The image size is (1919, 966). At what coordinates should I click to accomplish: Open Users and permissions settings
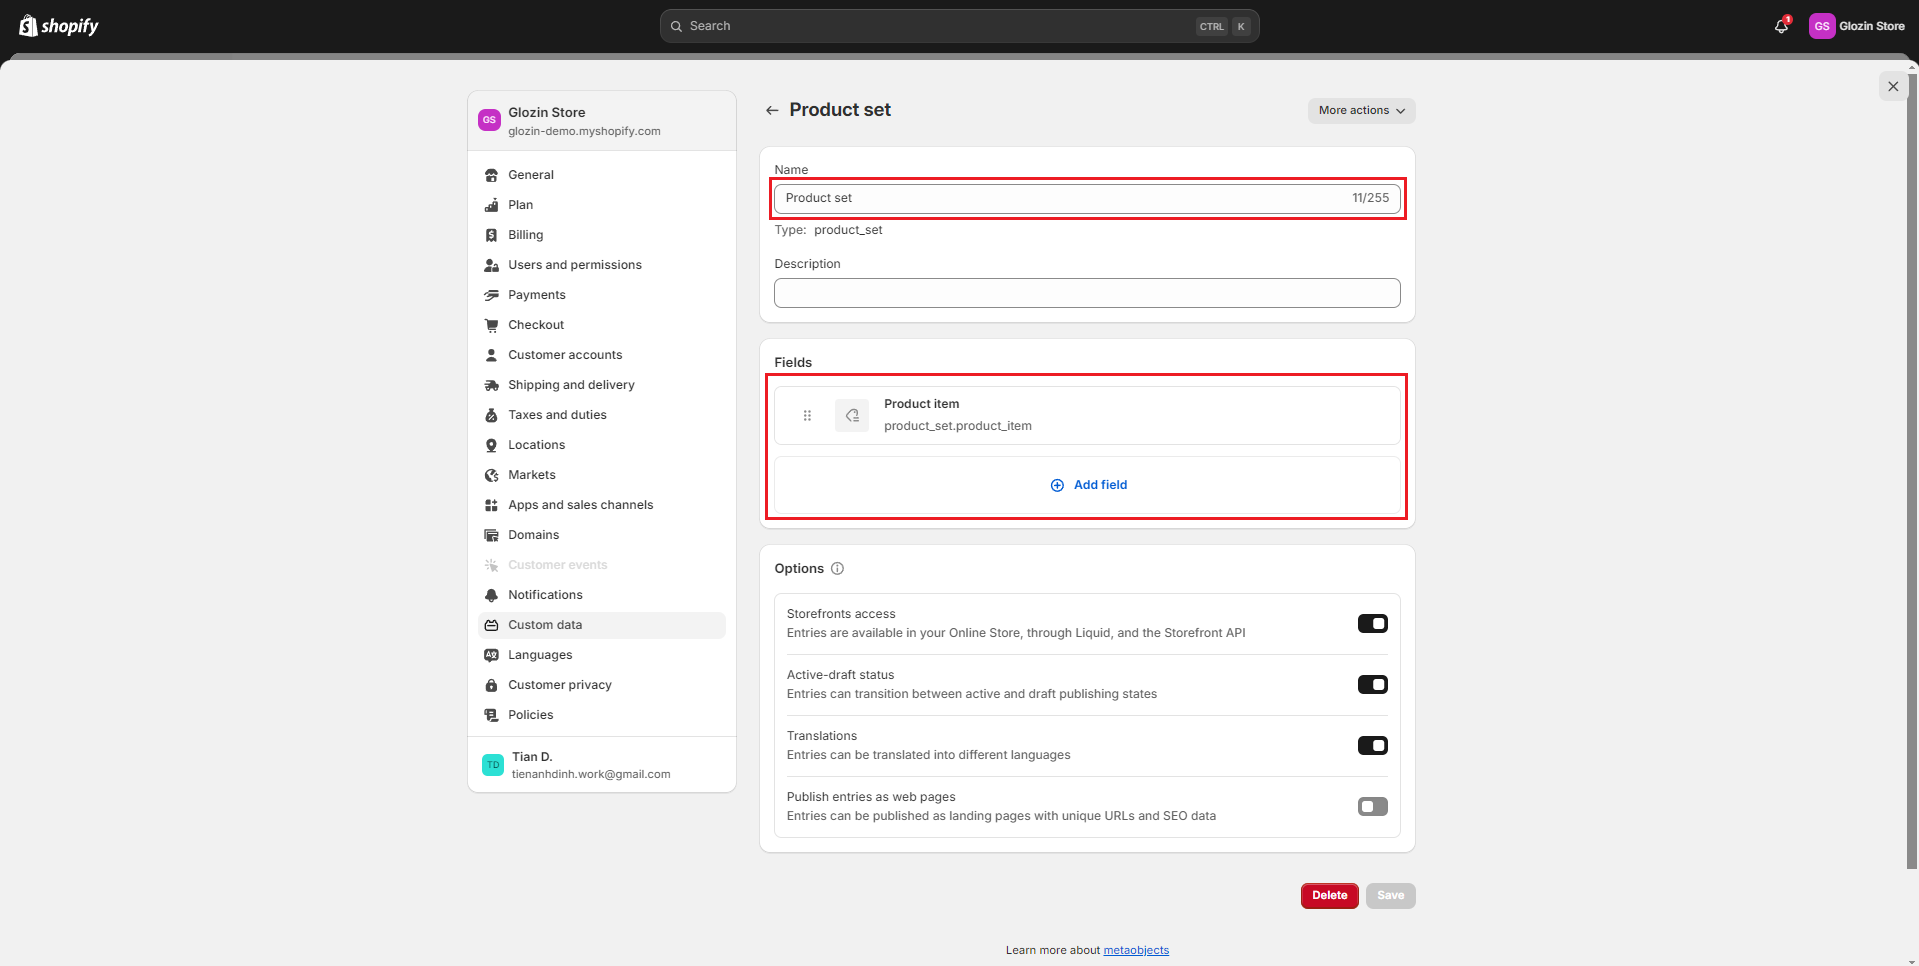574,265
